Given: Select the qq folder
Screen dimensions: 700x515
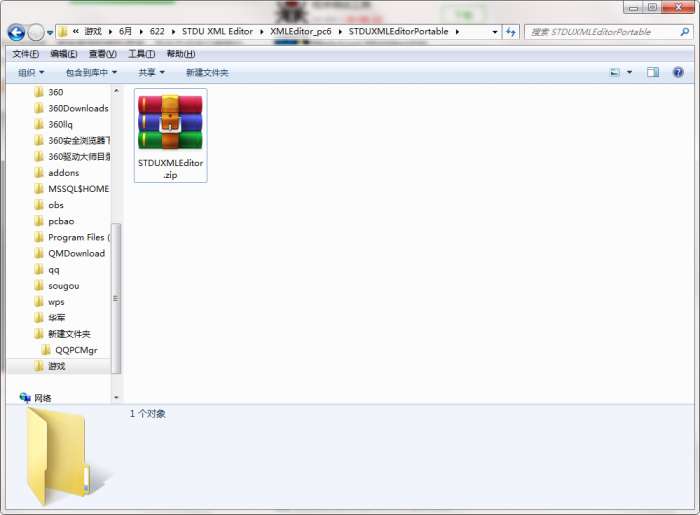Looking at the screenshot, I should tap(47, 270).
